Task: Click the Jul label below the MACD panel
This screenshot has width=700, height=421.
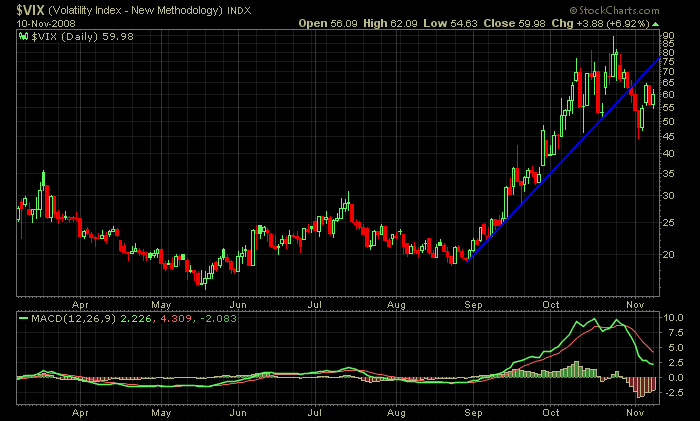Action: [x=315, y=413]
